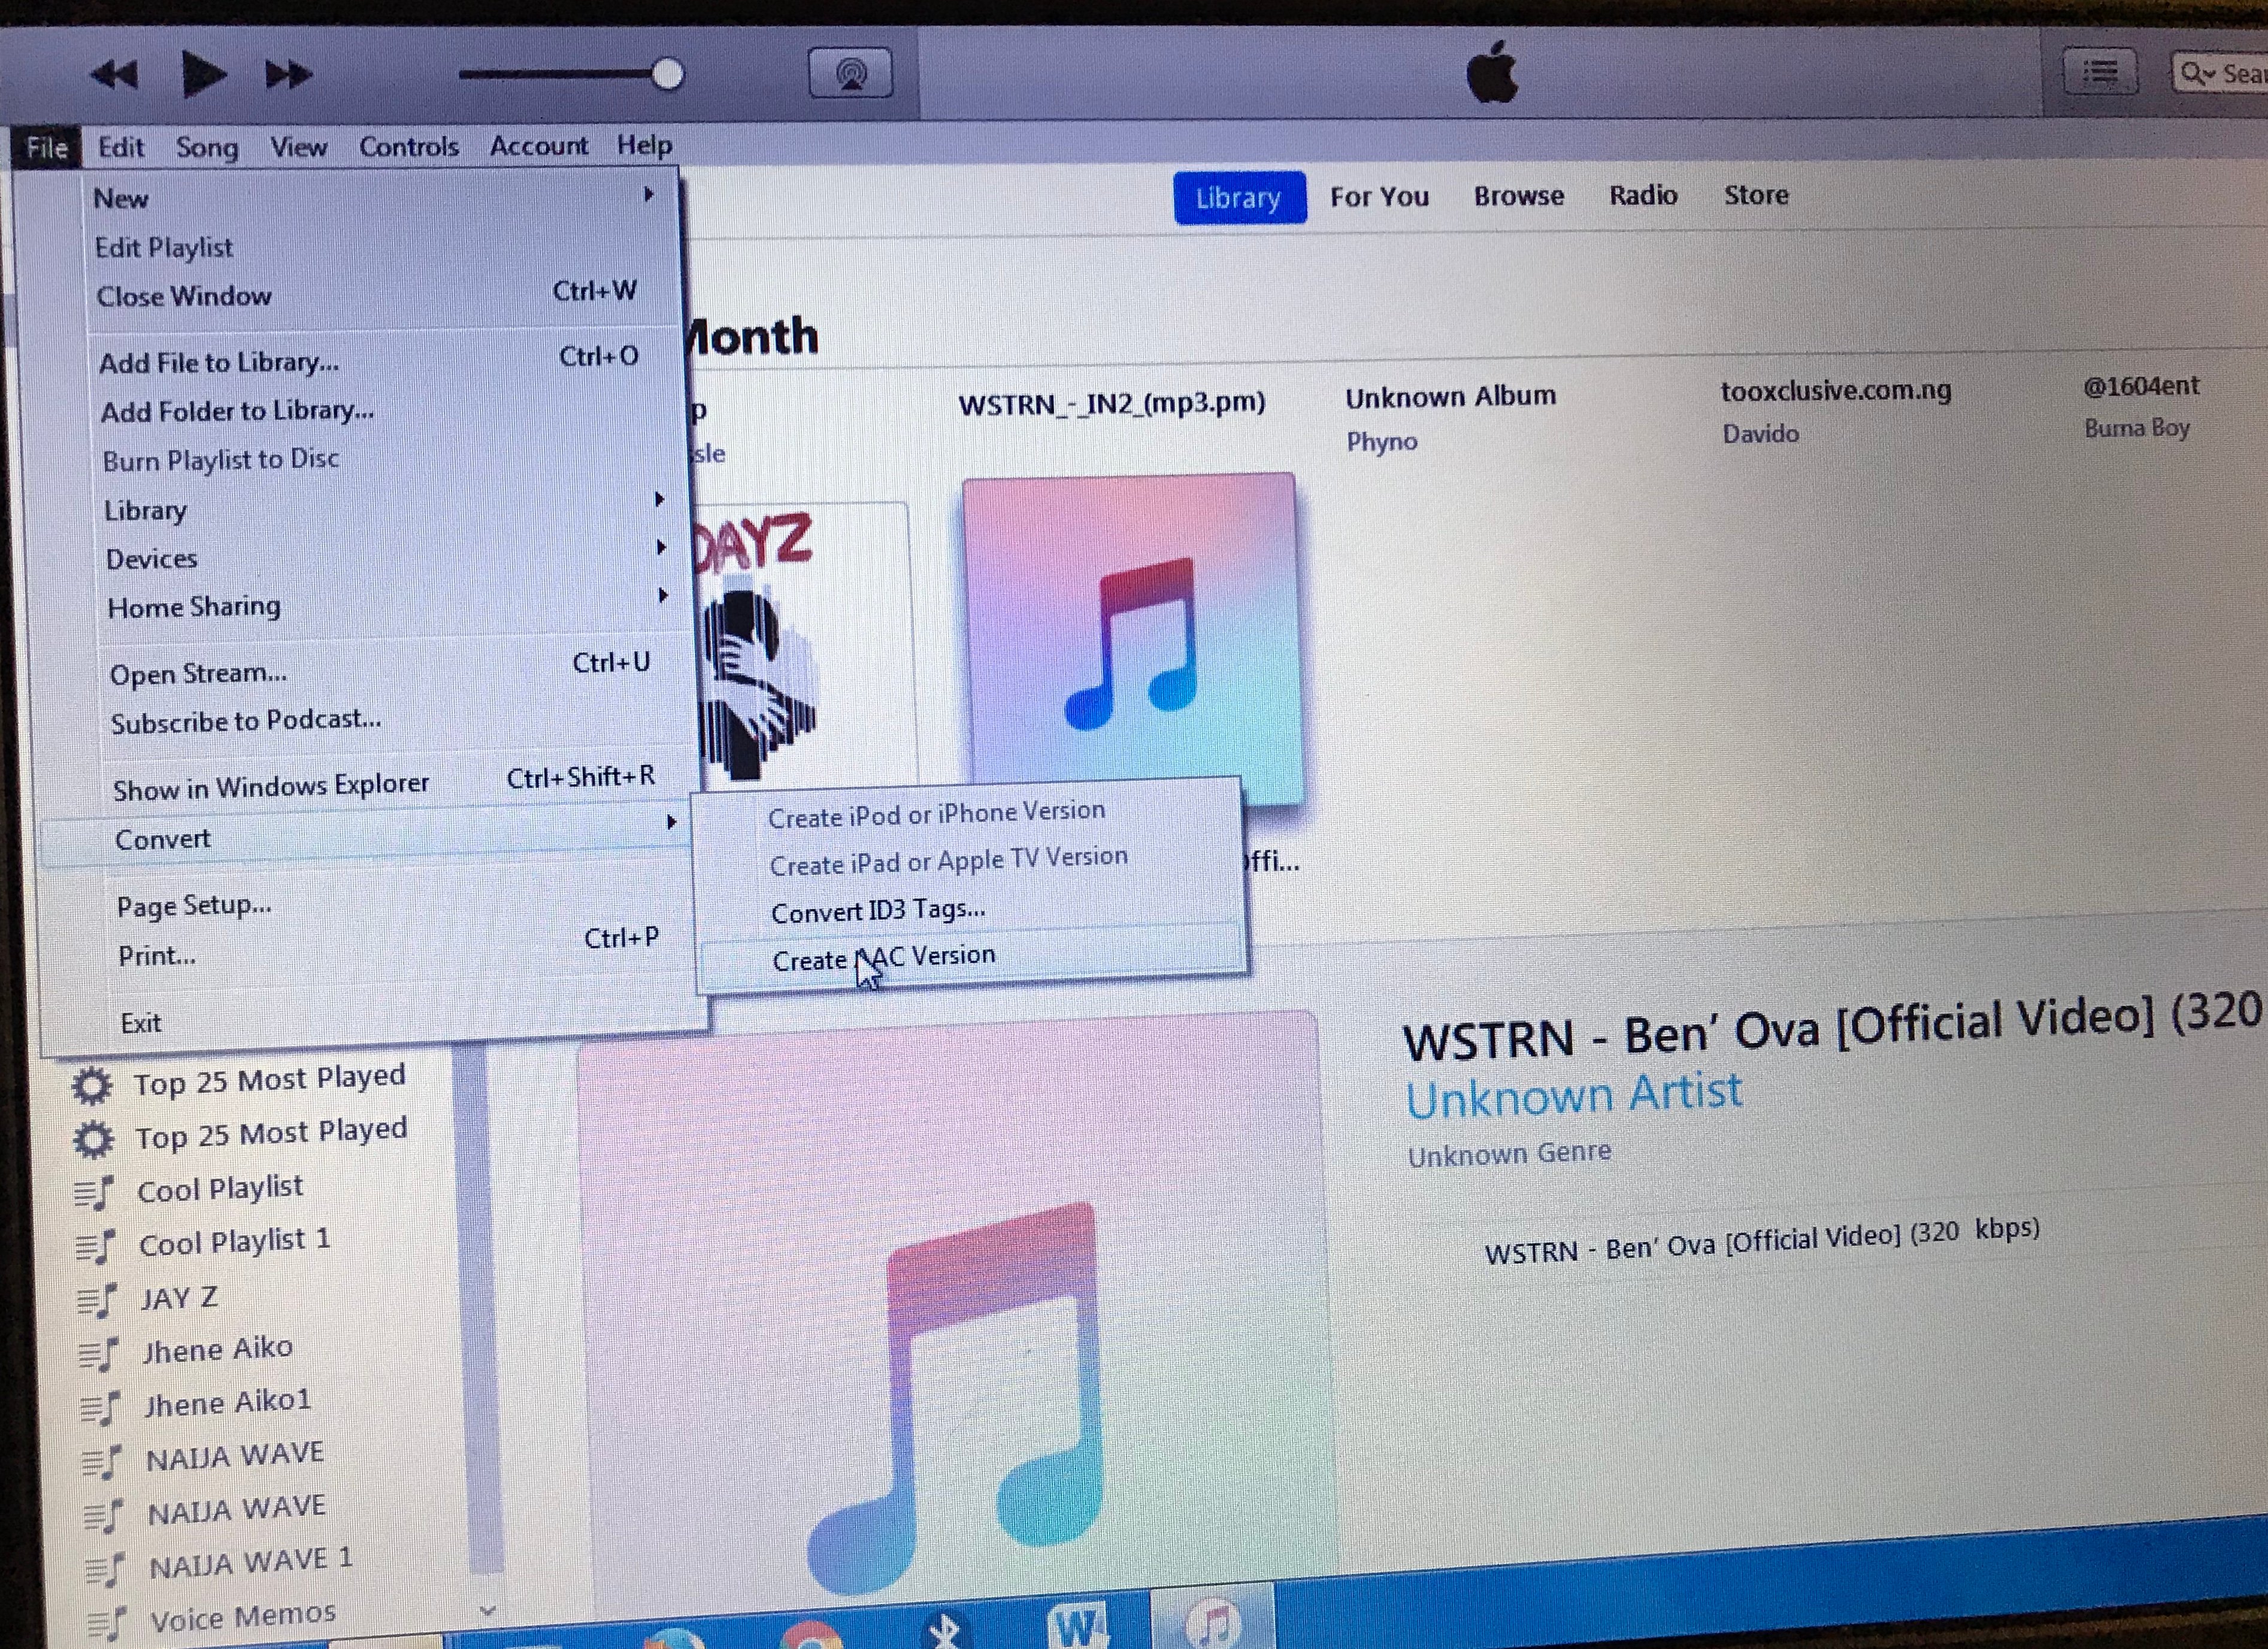Click the sidebar scroll-down arrow
This screenshot has width=2268, height=1649.
[488, 1610]
